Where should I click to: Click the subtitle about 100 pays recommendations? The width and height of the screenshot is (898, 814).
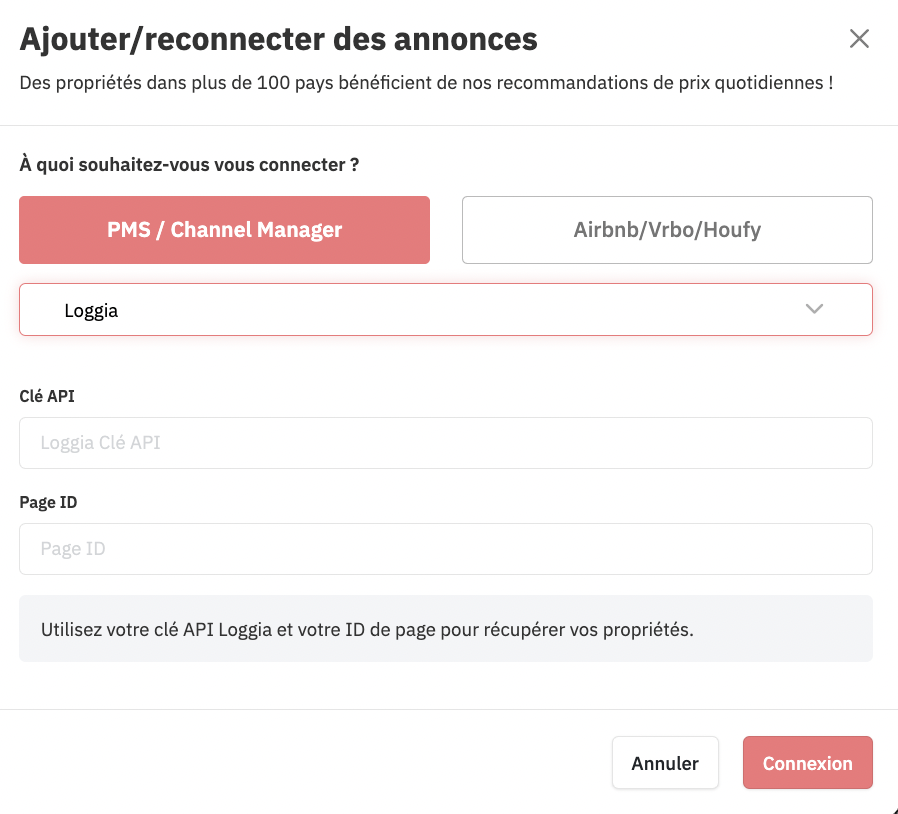click(x=426, y=82)
